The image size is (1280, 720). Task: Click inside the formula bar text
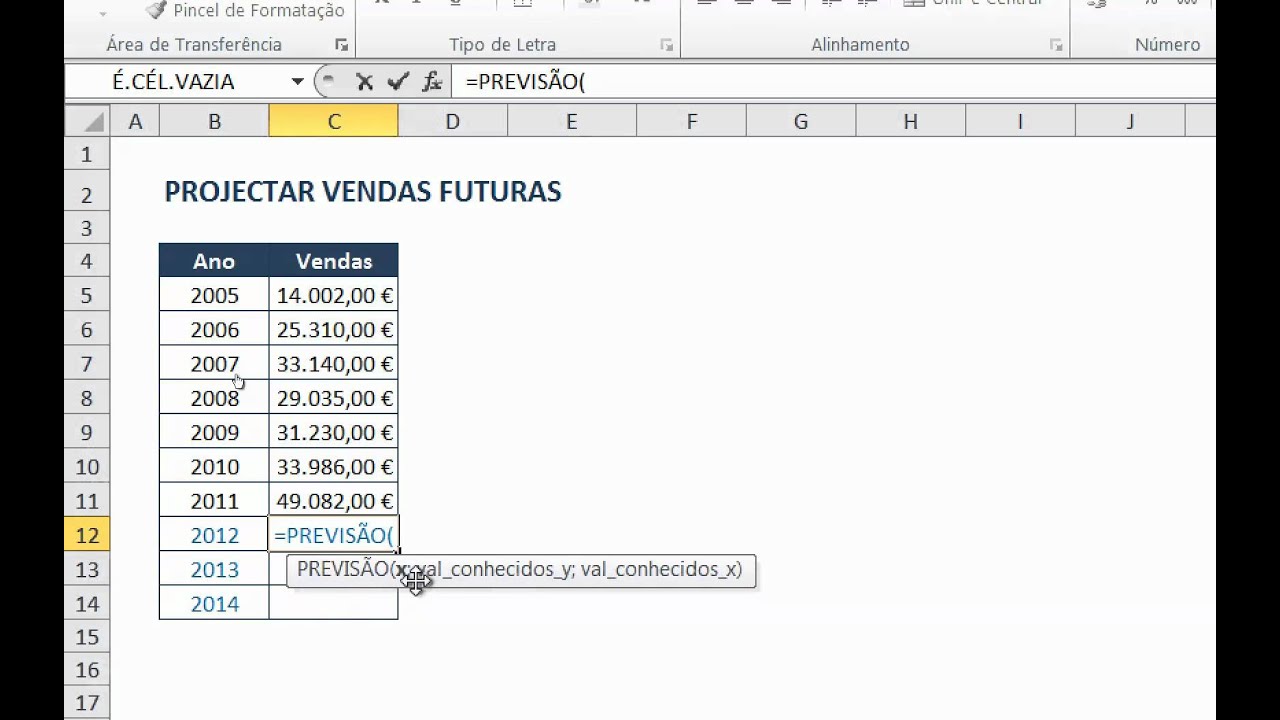point(525,82)
